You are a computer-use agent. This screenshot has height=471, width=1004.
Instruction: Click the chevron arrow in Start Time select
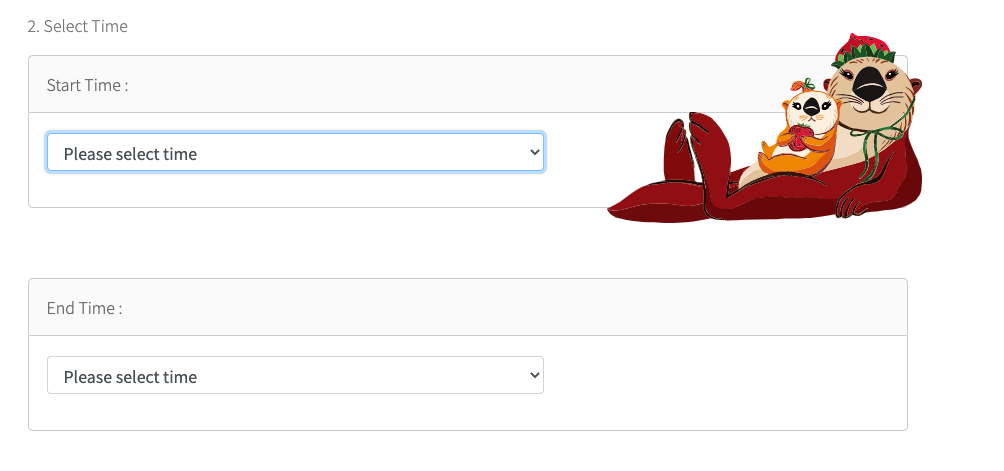535,152
